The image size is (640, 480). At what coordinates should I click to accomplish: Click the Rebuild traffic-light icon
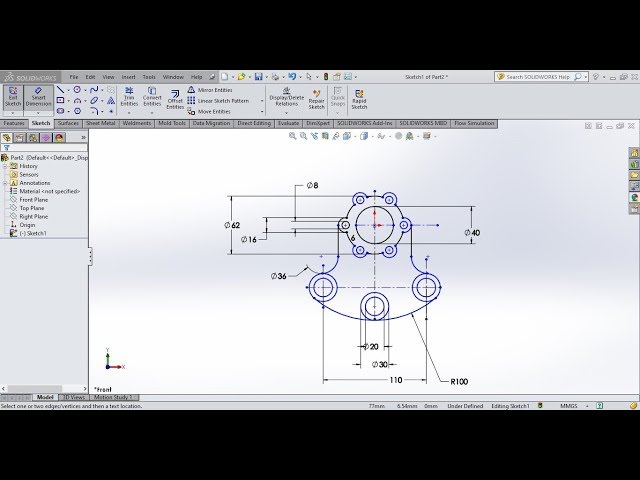[326, 77]
